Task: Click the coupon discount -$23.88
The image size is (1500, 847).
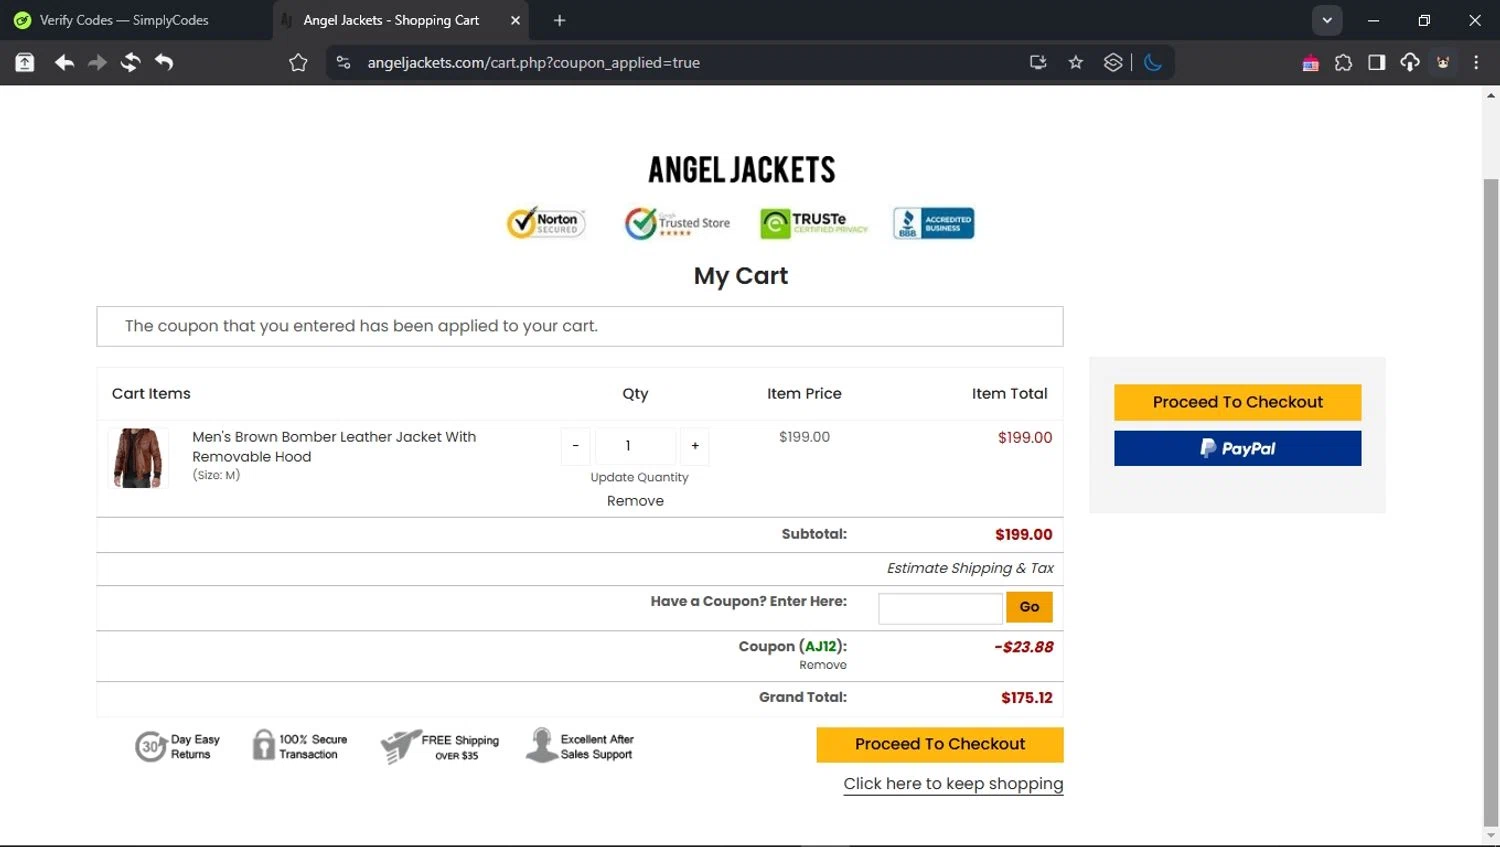Action: pyautogui.click(x=1024, y=647)
